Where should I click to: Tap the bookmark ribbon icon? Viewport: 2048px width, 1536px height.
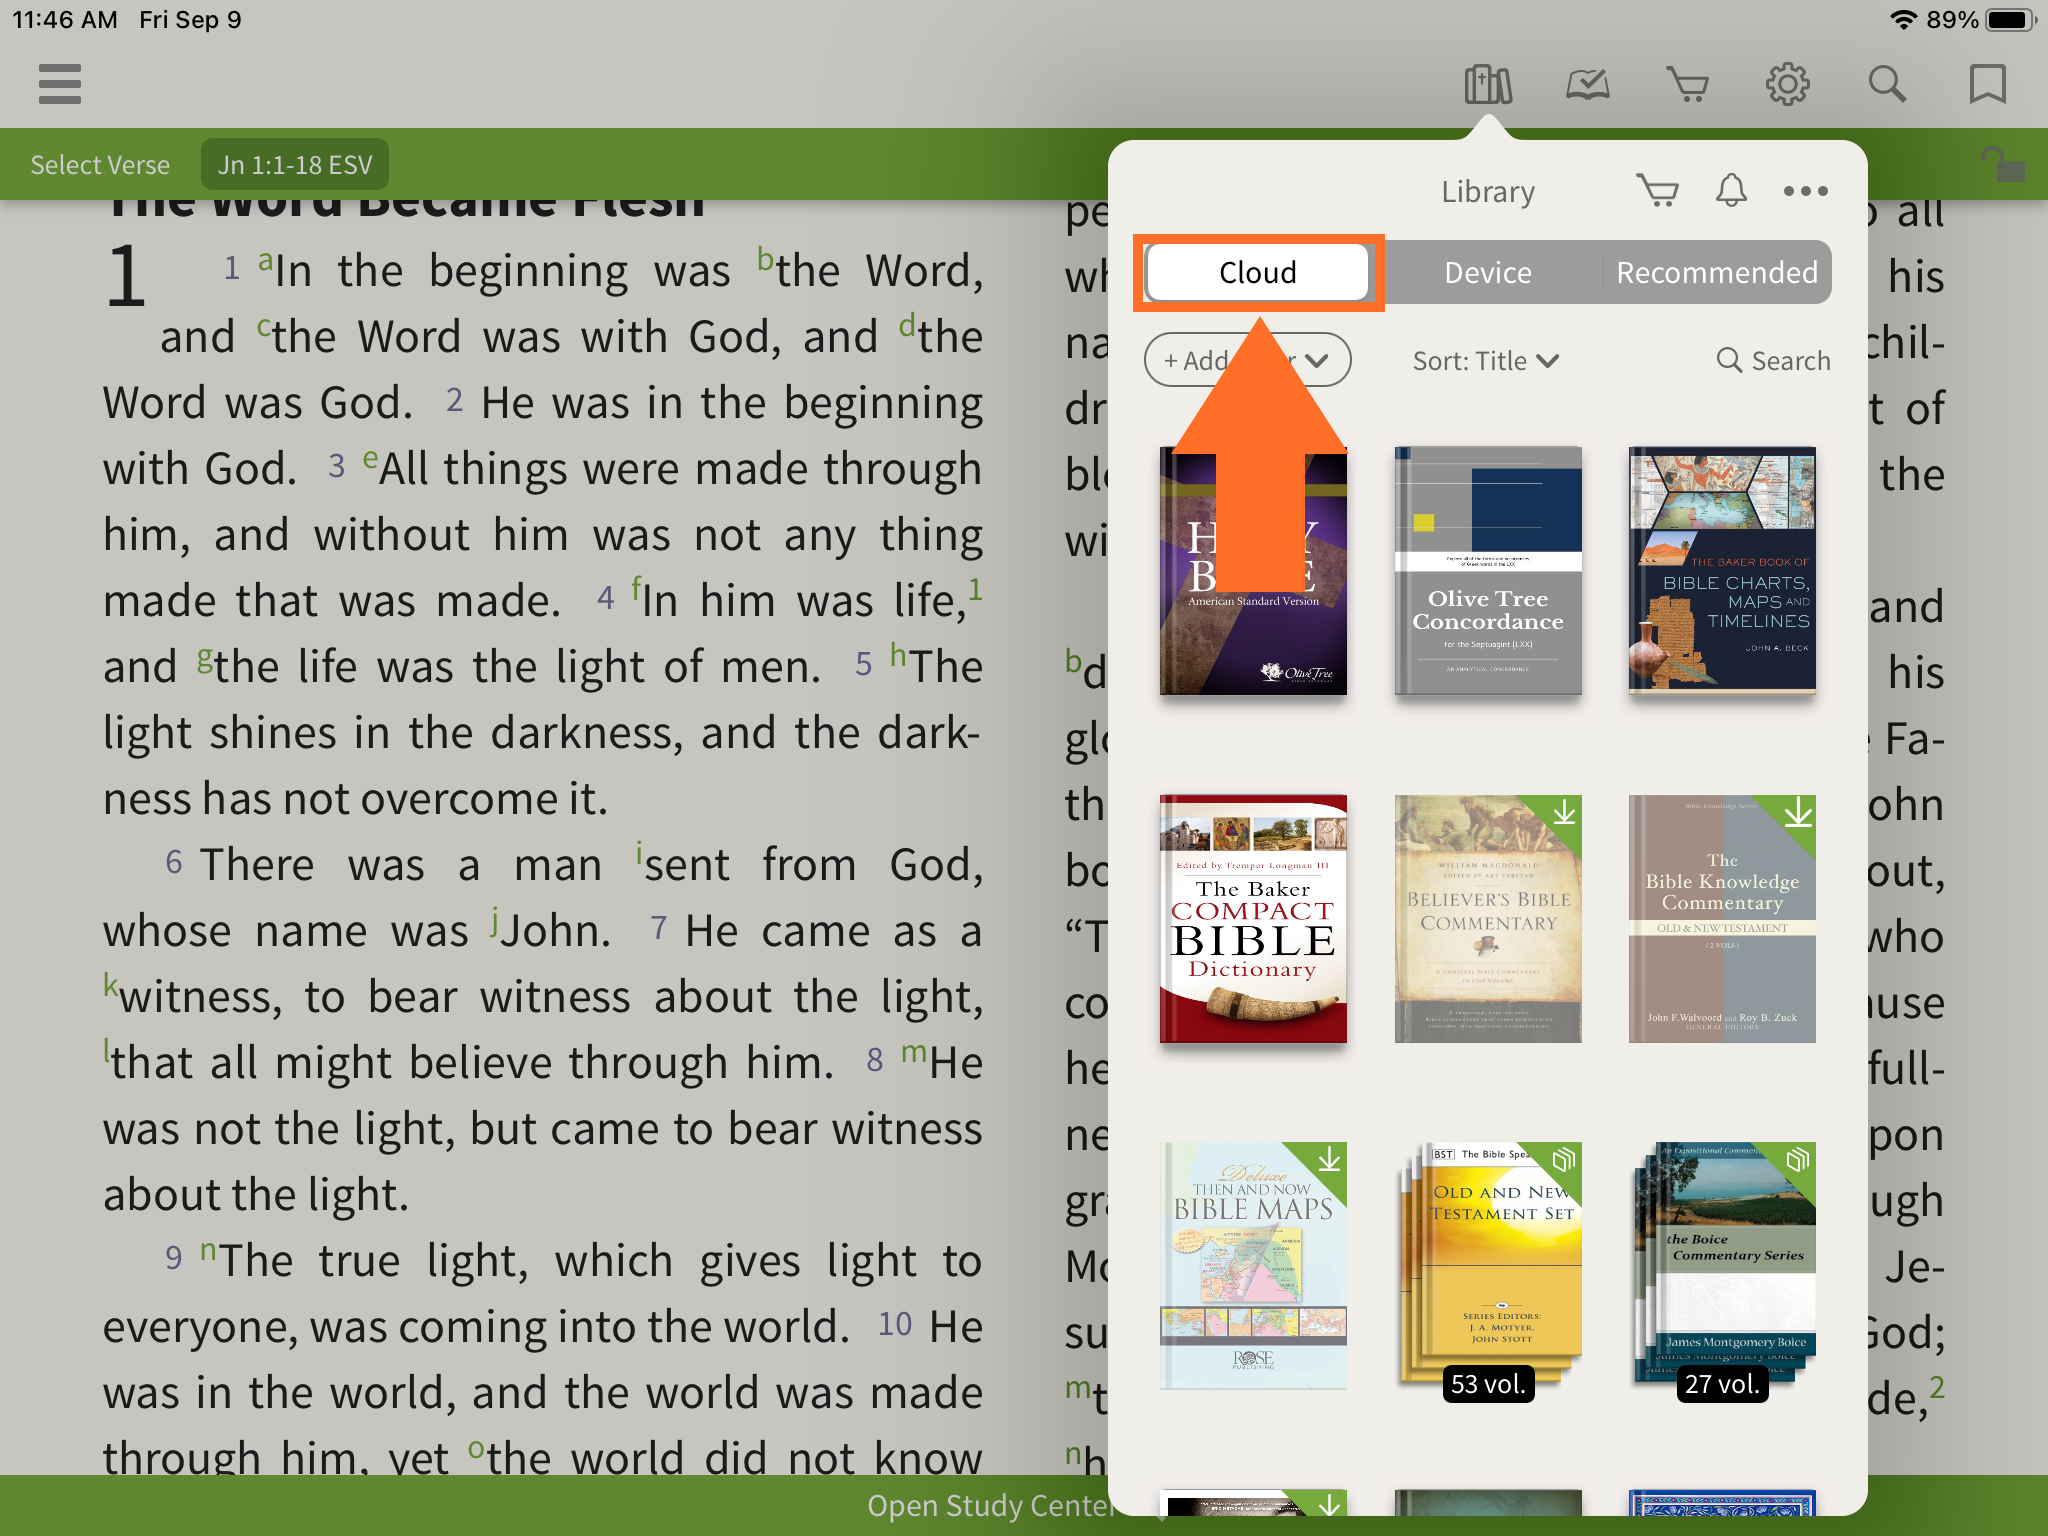[1988, 84]
